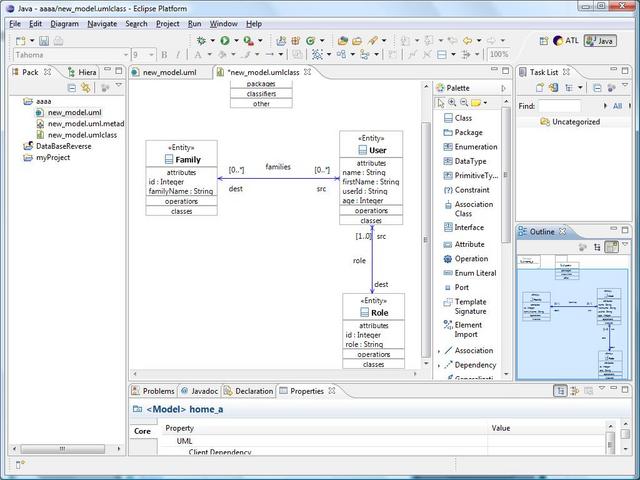
Task: Open the Navigate menu
Action: (x=101, y=23)
